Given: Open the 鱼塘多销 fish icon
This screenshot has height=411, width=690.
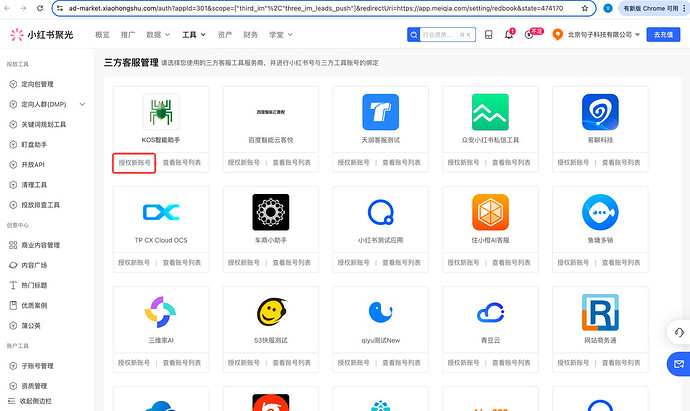Looking at the screenshot, I should 600,212.
